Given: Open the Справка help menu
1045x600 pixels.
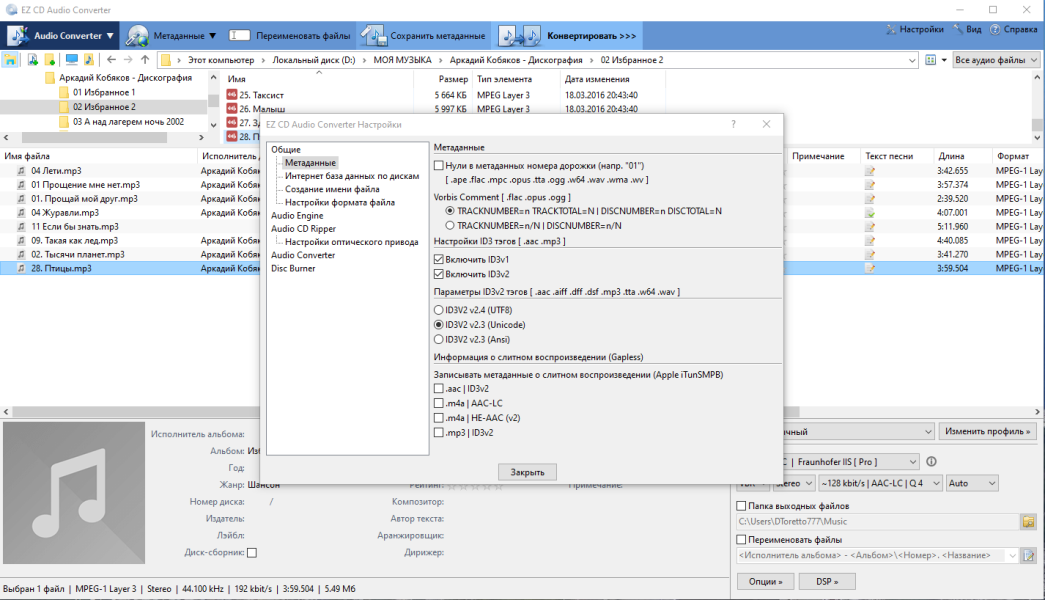Looking at the screenshot, I should pos(1014,29).
